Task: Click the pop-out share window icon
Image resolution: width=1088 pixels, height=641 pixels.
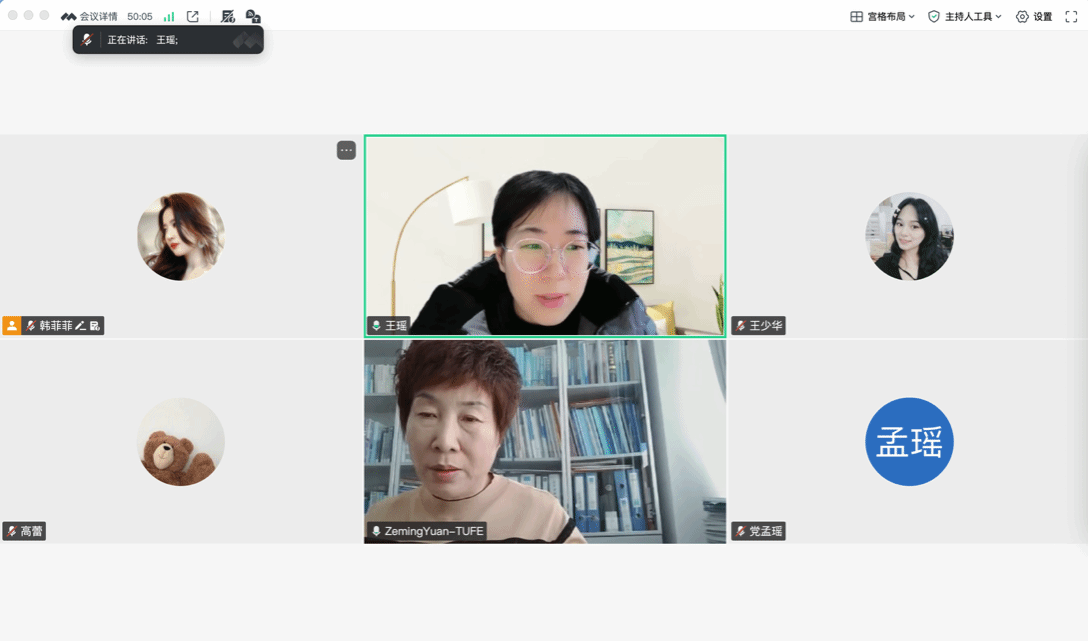Action: point(193,17)
